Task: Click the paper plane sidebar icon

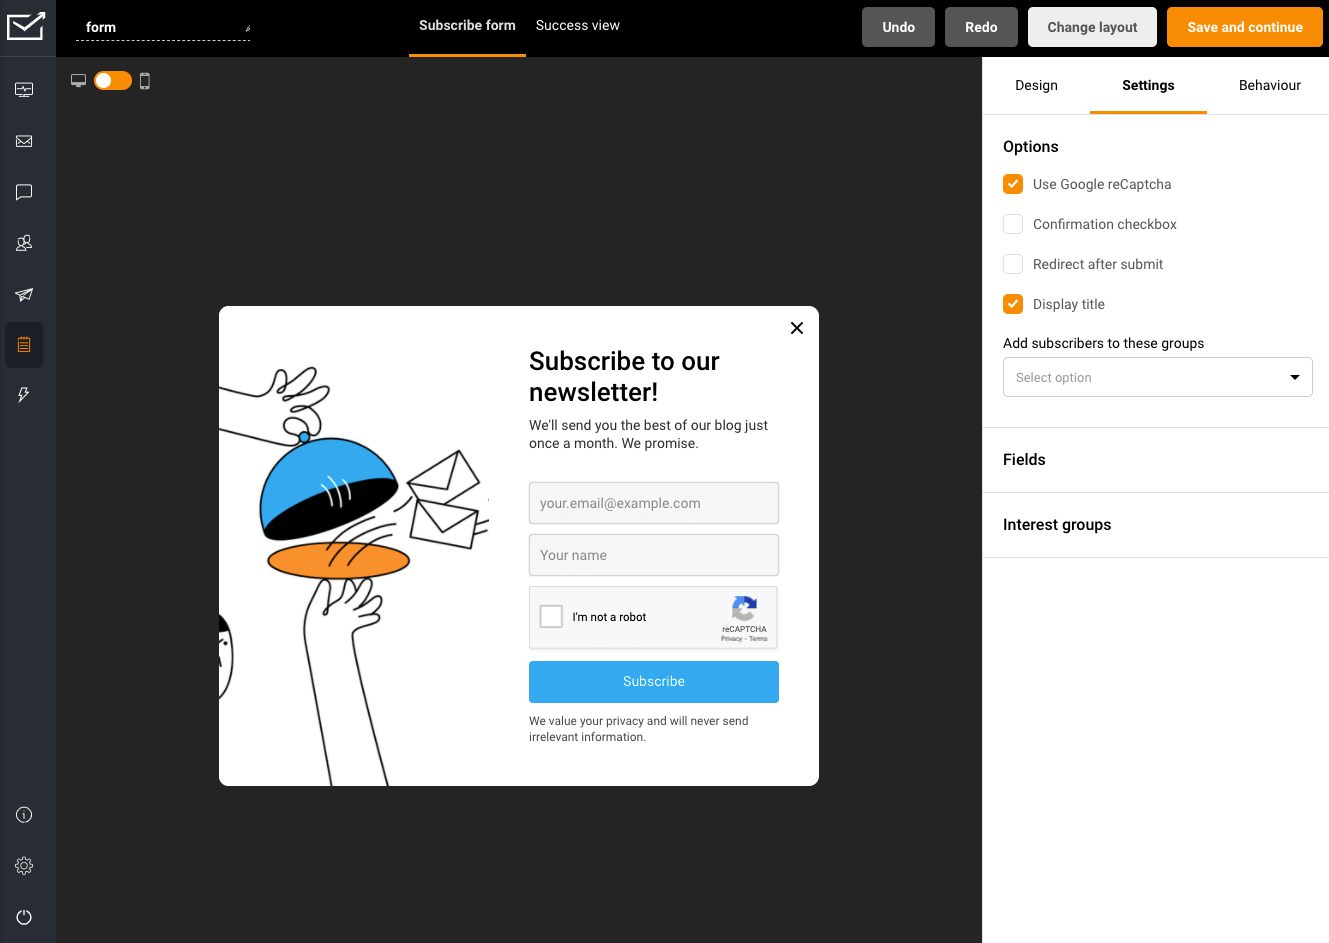Action: 24,294
